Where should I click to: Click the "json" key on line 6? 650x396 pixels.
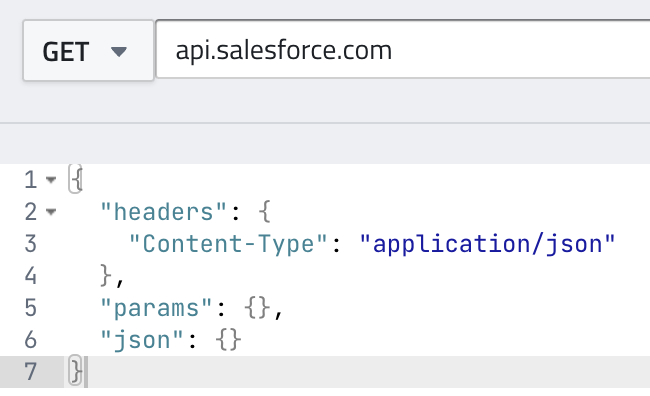(142, 340)
